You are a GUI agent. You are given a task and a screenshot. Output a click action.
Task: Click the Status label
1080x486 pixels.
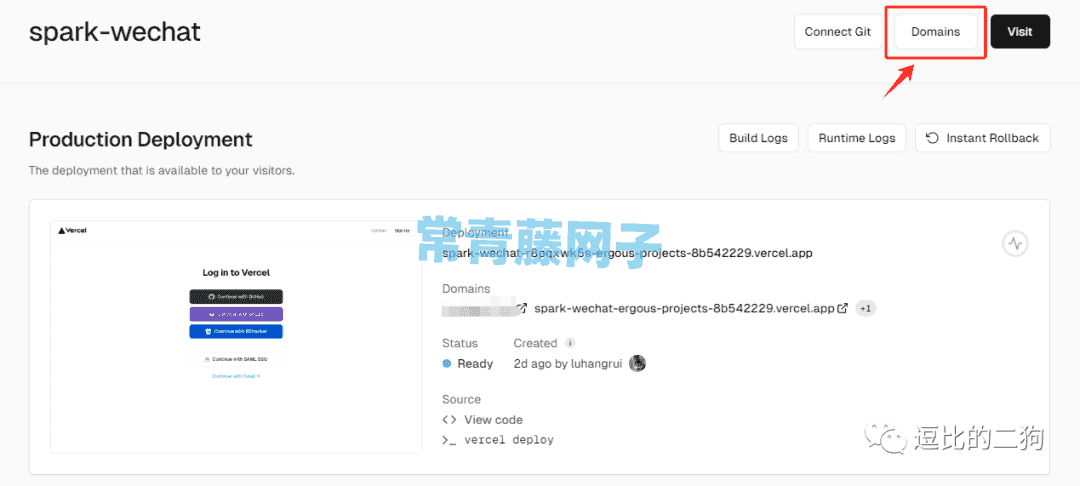click(x=459, y=343)
